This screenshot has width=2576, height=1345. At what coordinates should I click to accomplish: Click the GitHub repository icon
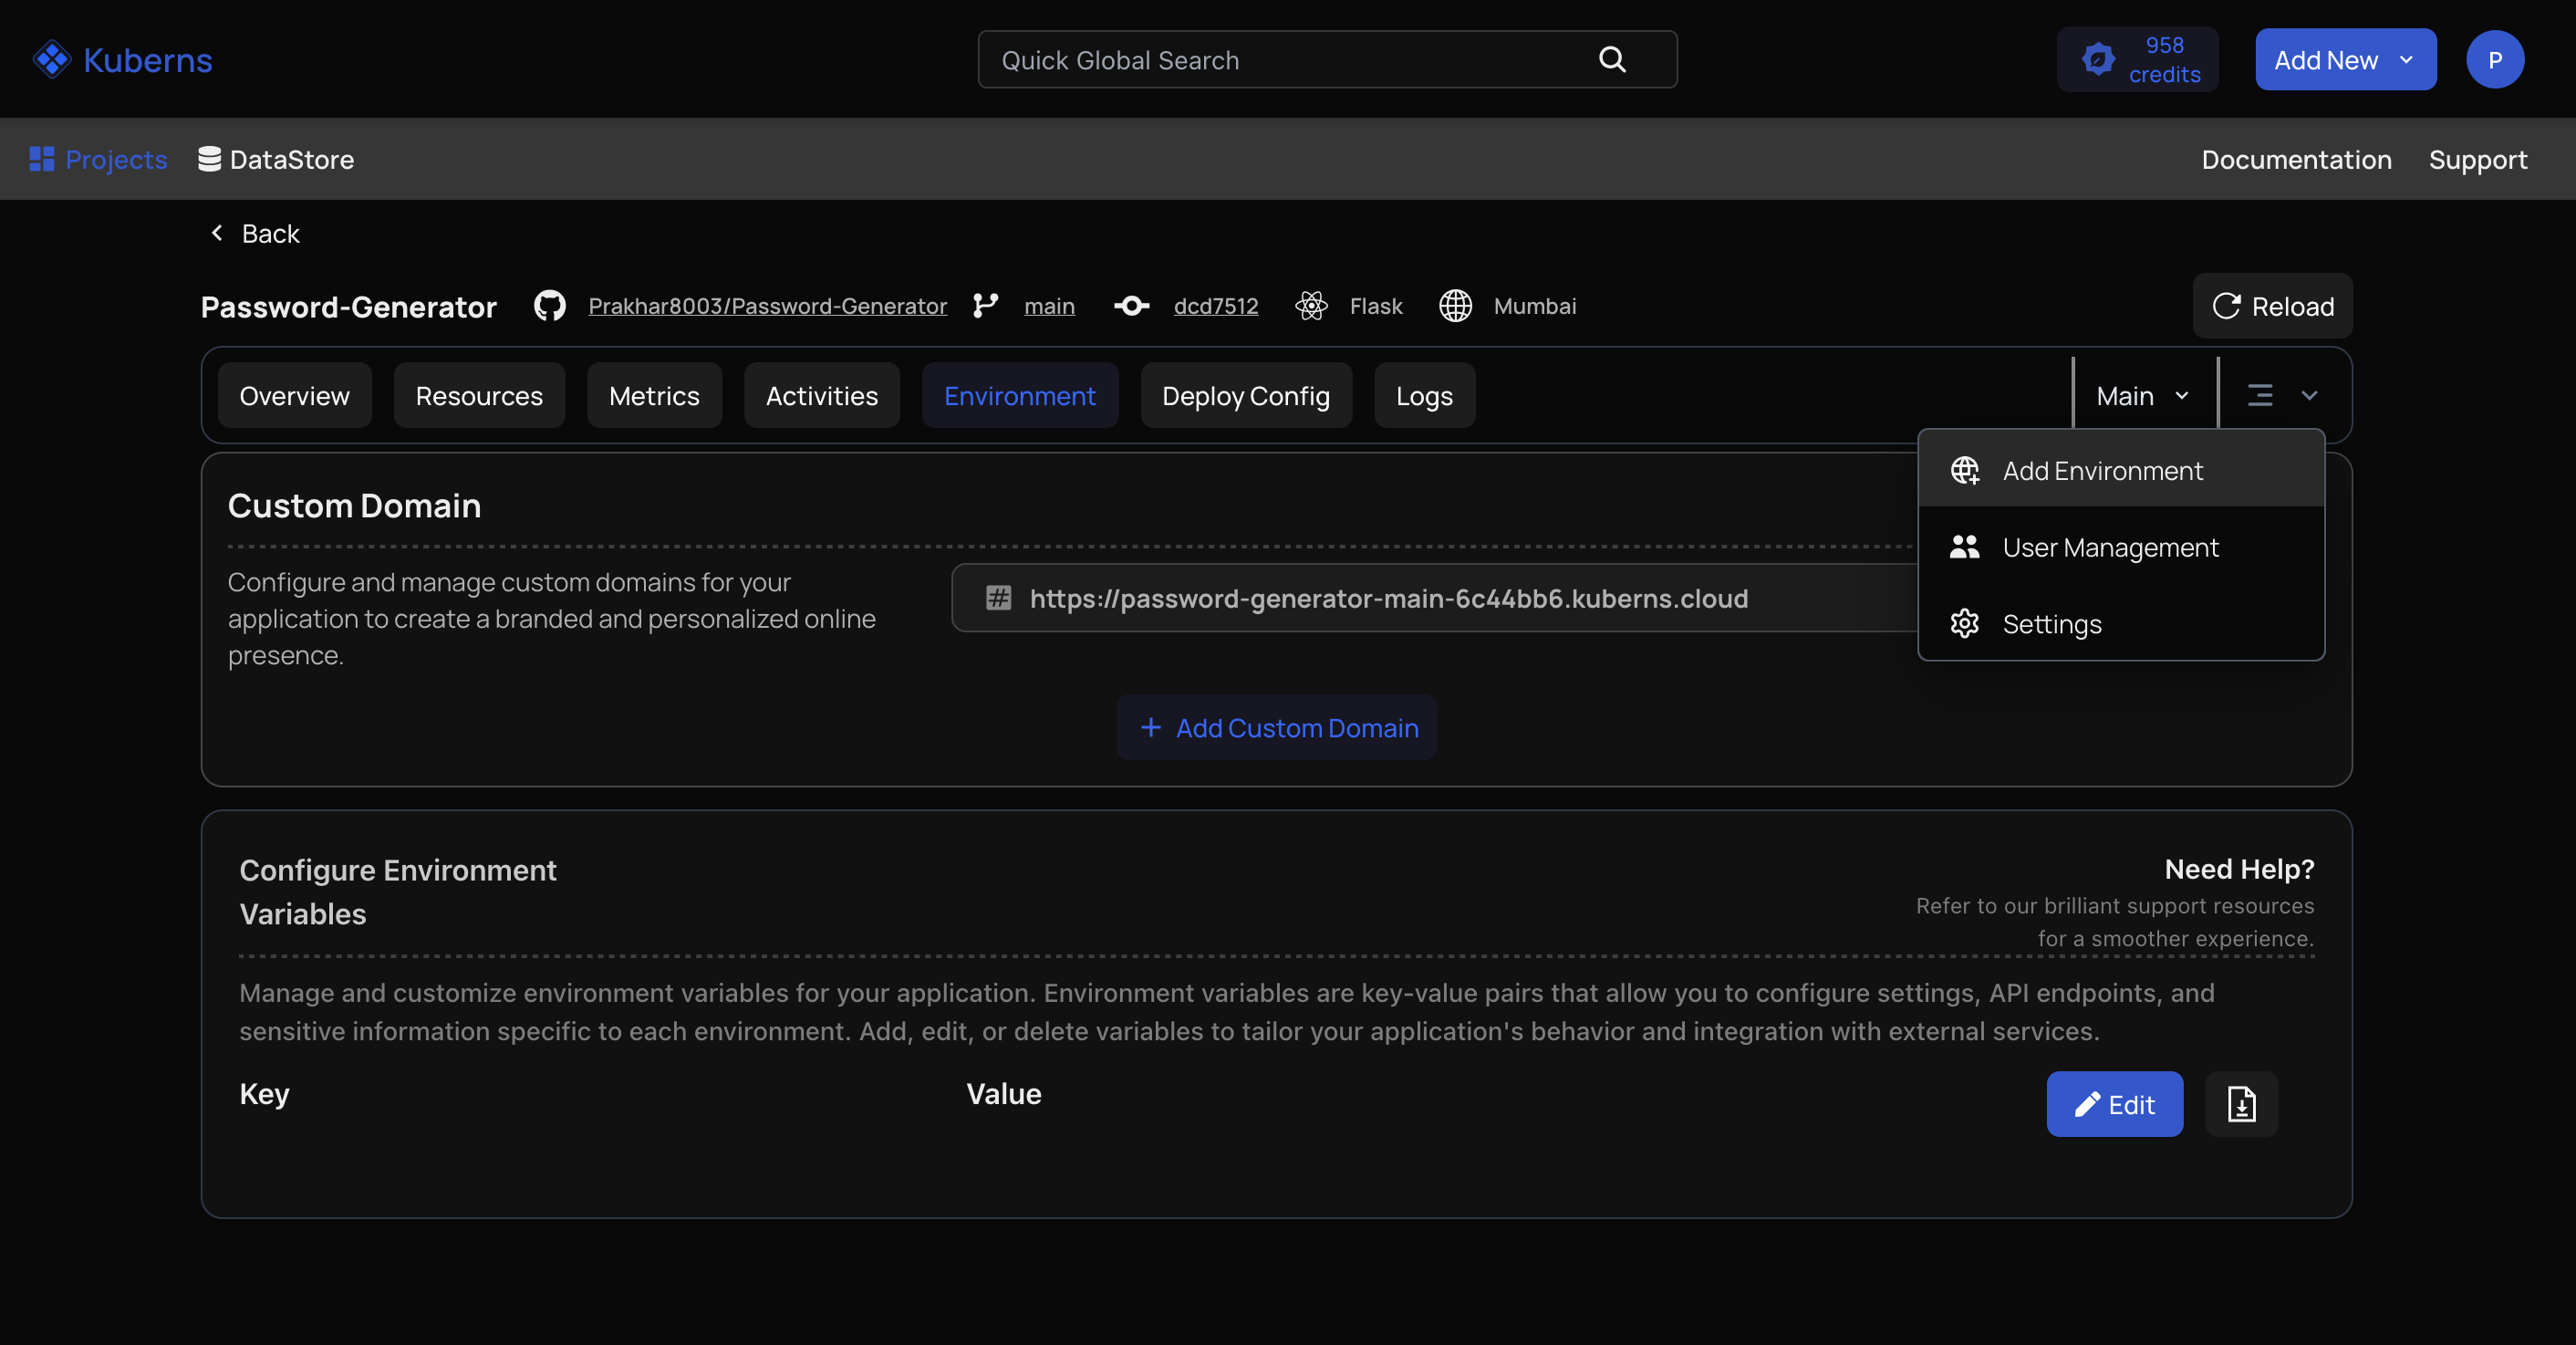pyautogui.click(x=549, y=306)
